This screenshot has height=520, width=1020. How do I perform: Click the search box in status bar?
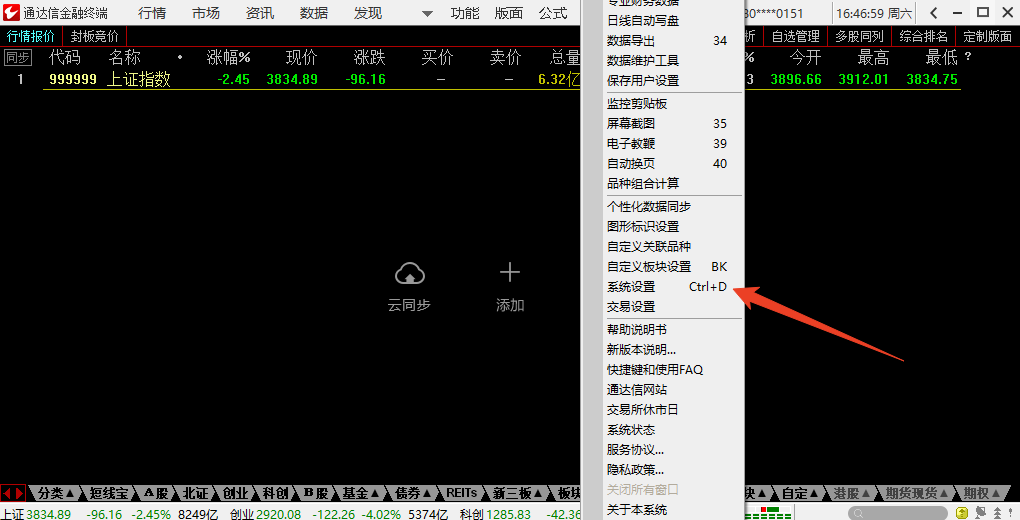[898, 513]
